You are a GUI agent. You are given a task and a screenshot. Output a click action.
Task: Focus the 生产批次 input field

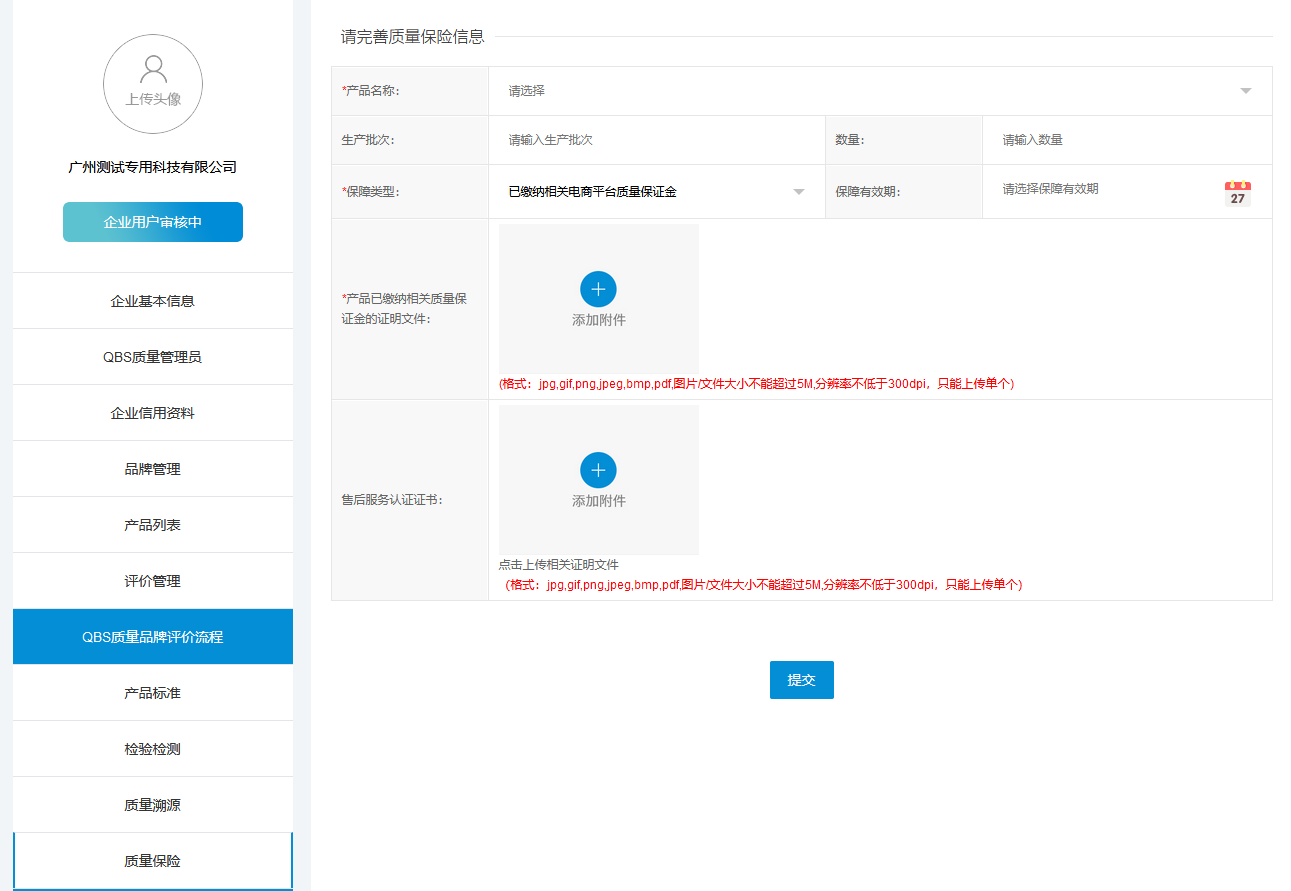(x=656, y=140)
